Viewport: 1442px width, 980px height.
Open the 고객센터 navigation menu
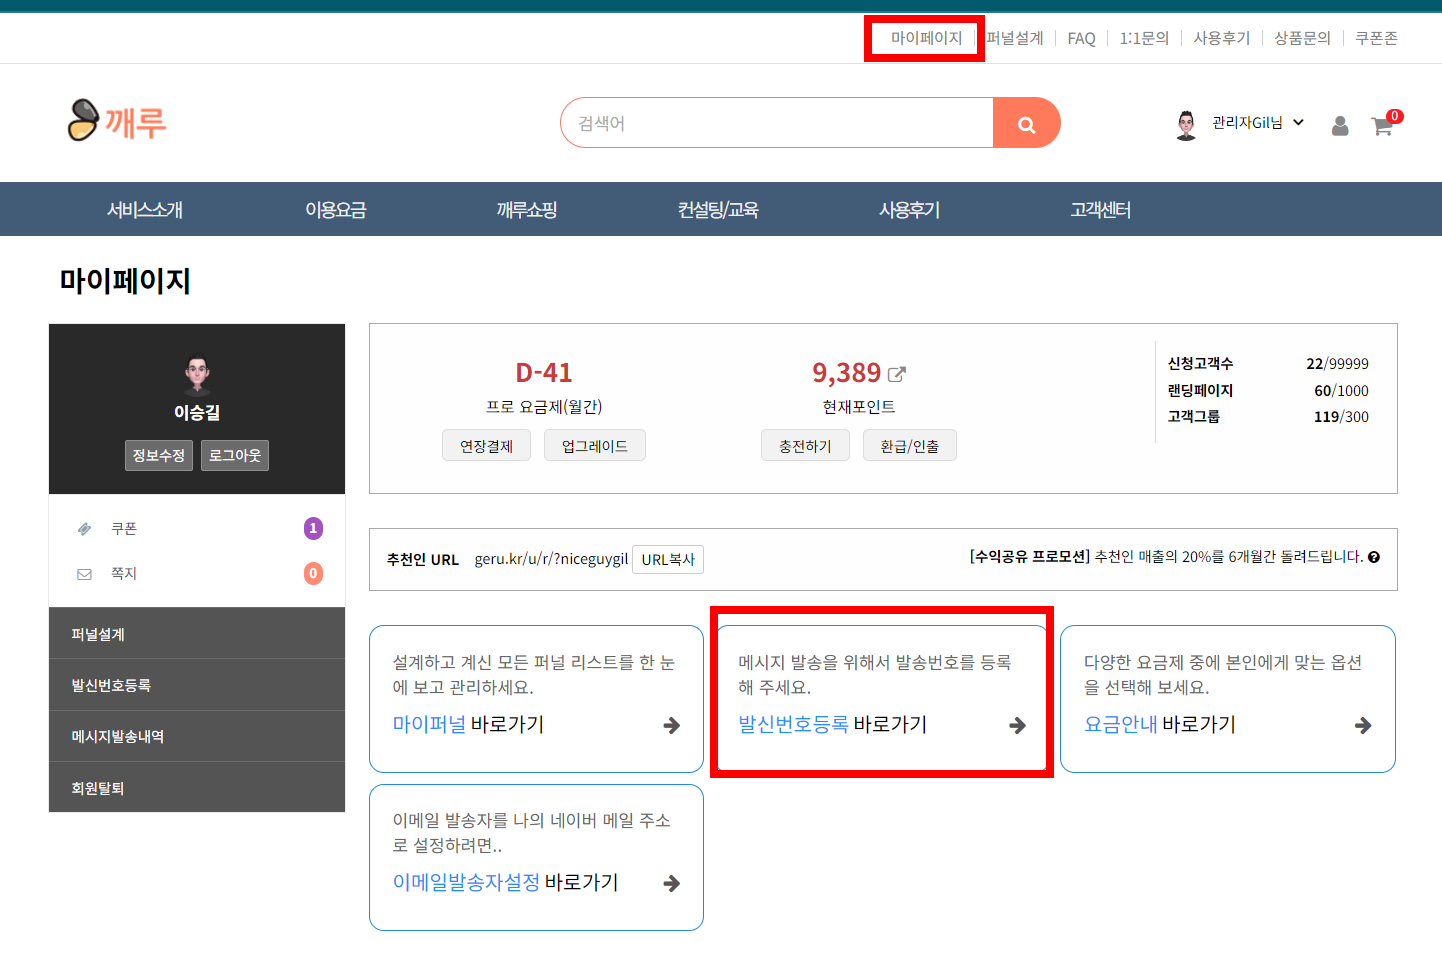[x=1100, y=210]
